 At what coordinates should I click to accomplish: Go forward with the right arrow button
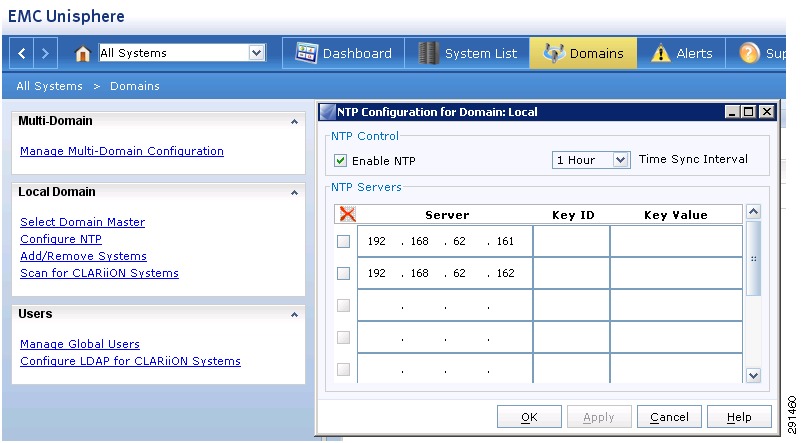click(46, 53)
